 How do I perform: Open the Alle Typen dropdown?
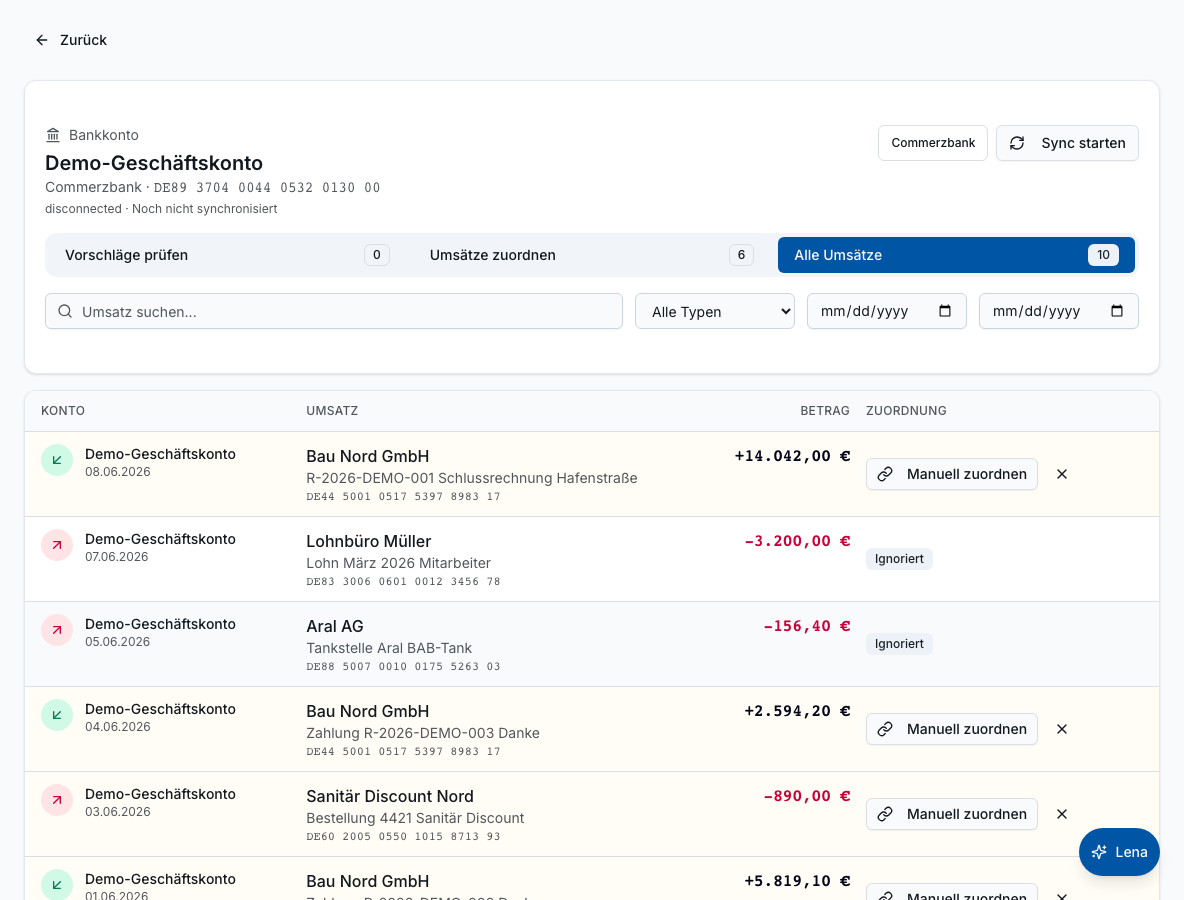(x=714, y=311)
